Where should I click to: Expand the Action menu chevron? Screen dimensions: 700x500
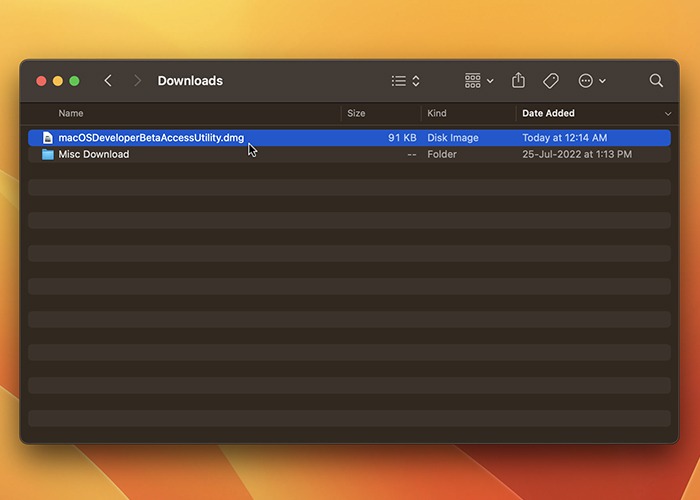(x=602, y=81)
